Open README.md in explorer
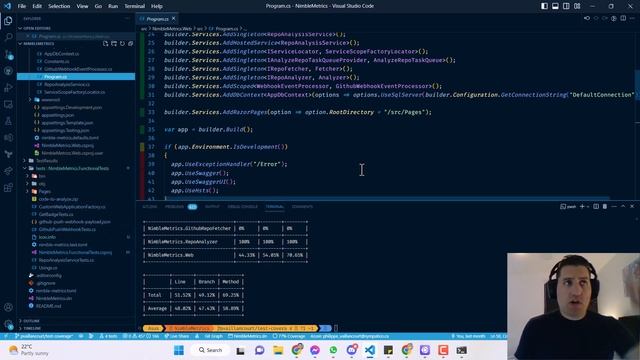The image size is (640, 360). 48,306
